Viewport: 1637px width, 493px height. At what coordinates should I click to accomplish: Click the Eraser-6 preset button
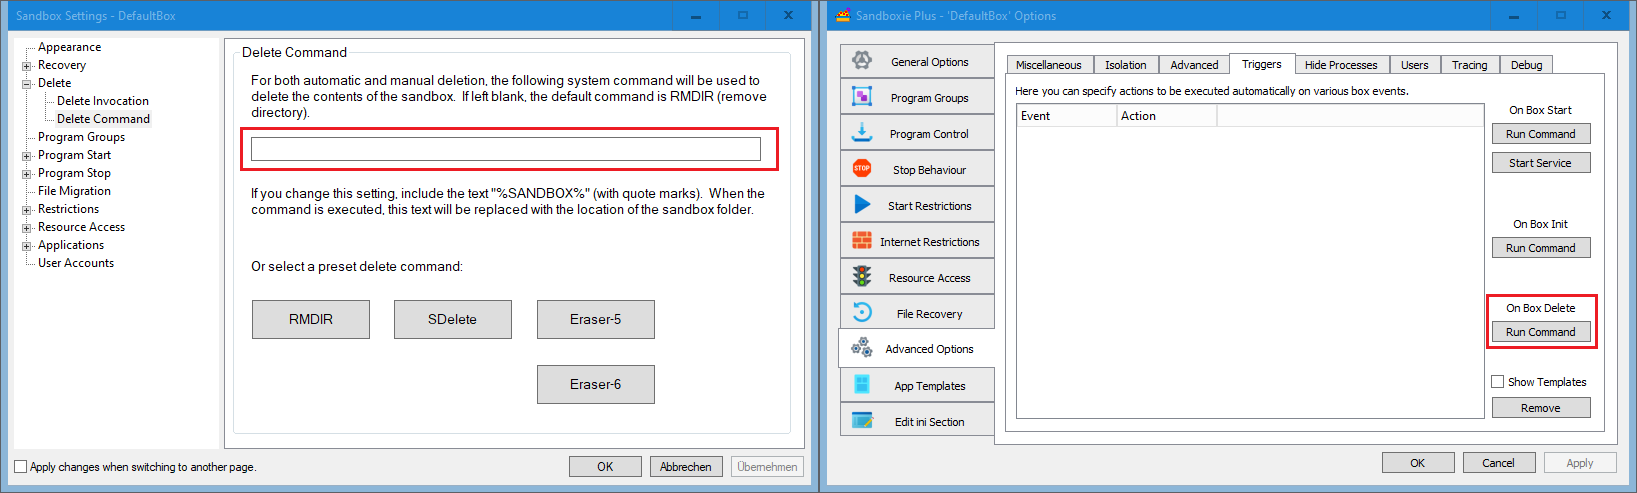(x=595, y=385)
